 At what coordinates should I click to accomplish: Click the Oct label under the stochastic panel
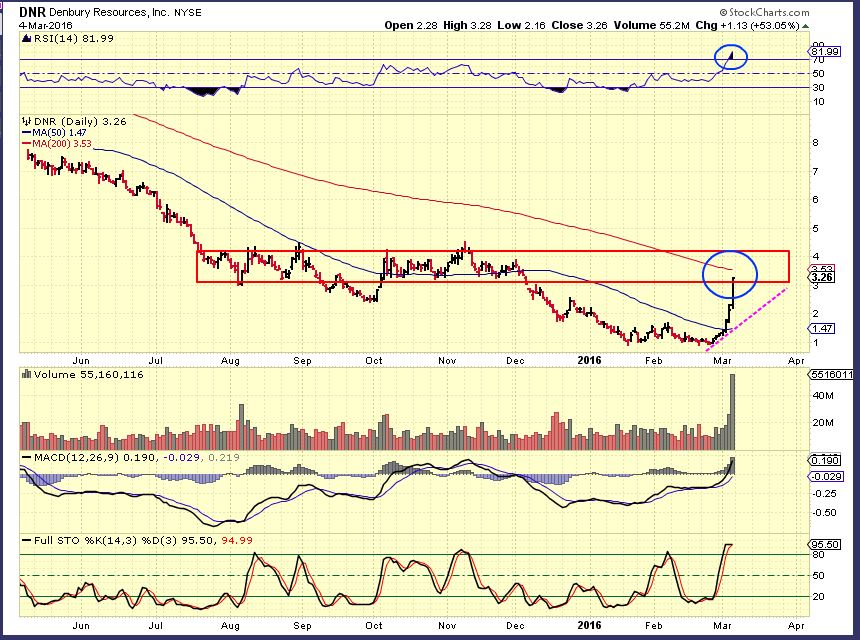[x=374, y=626]
